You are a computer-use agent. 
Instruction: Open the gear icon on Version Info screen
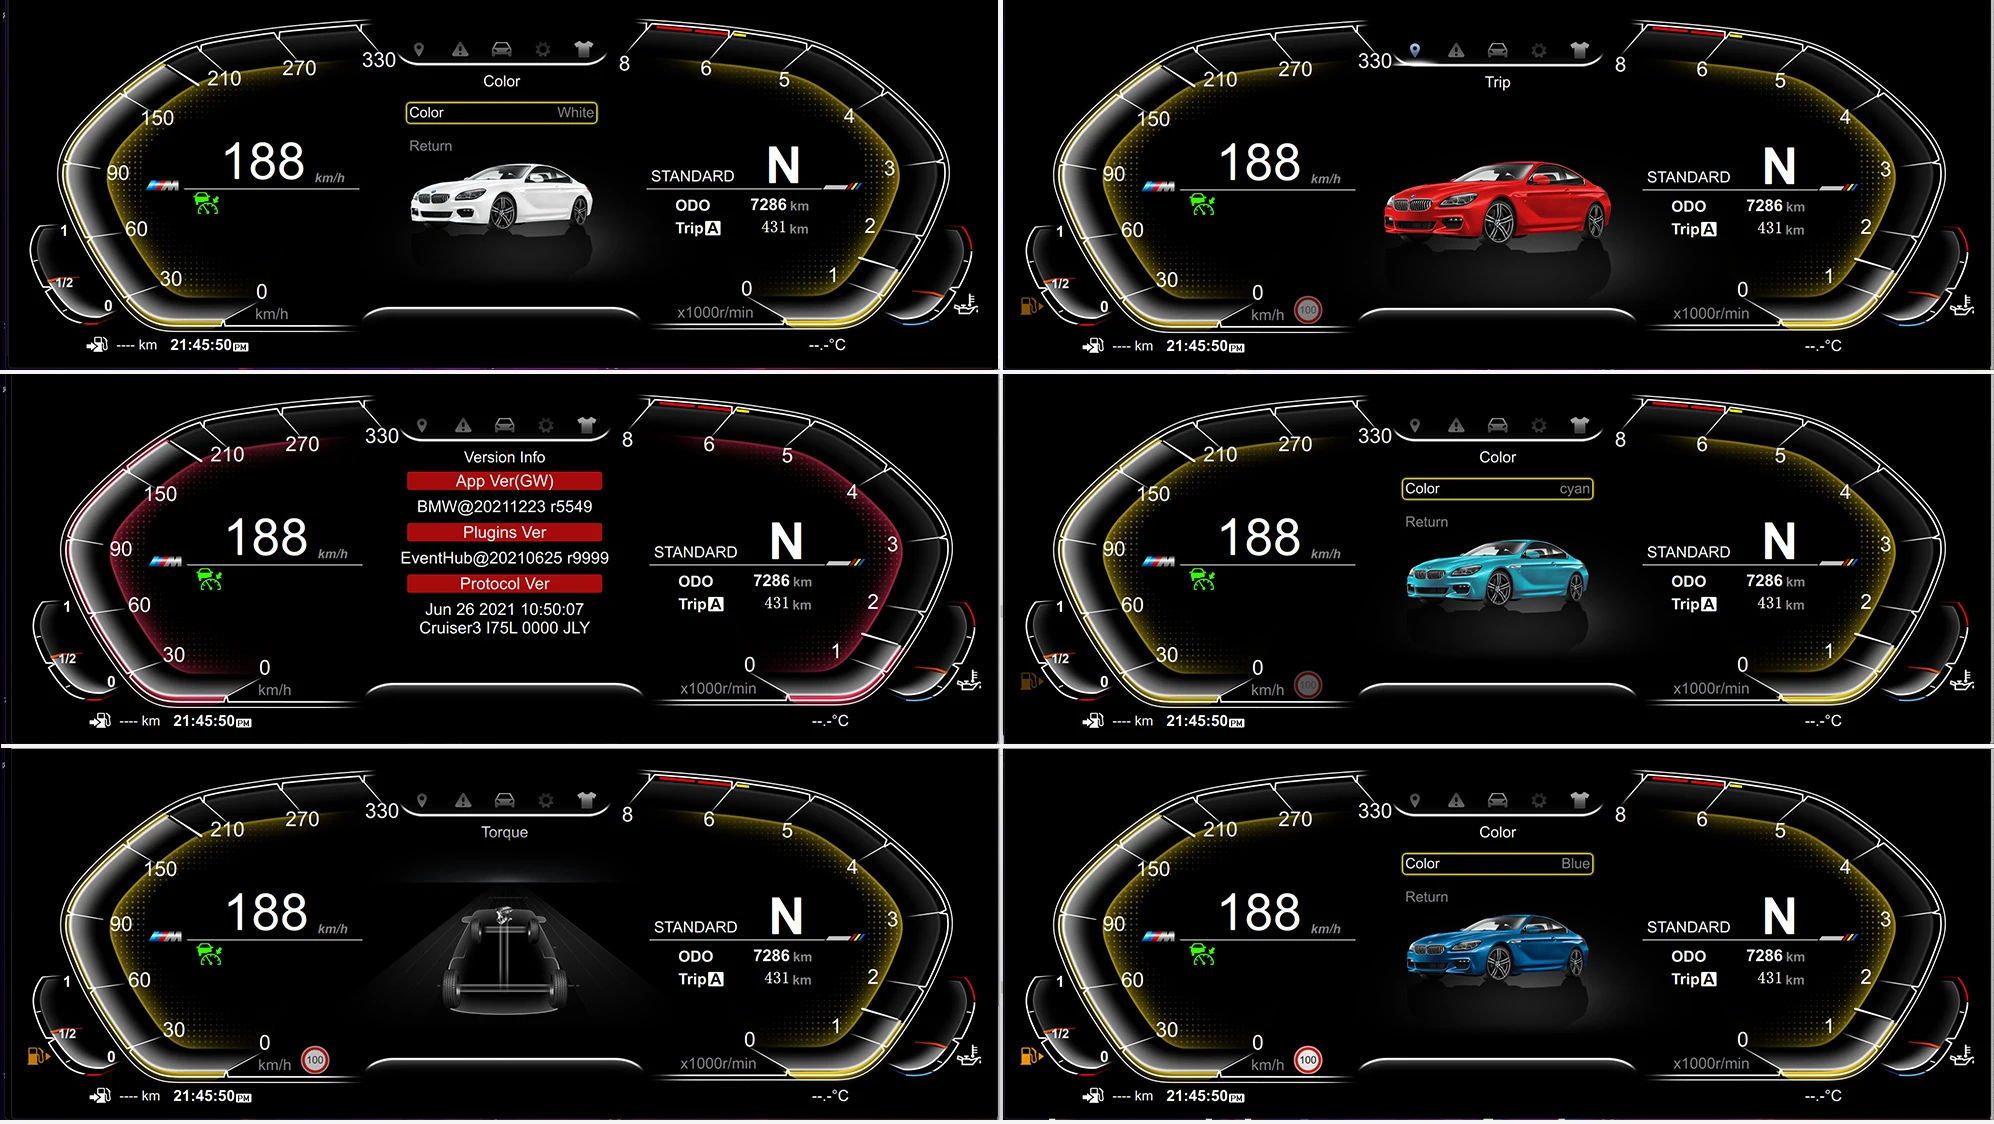coord(546,426)
